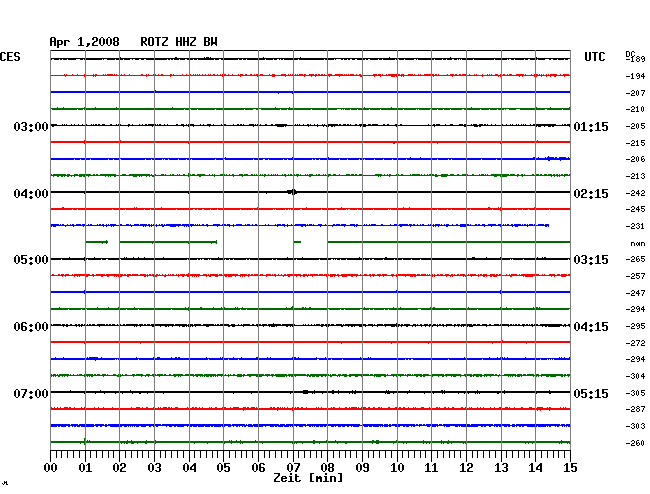Select the 05:00 local time label
650x494 pixels.
[x=31, y=260]
